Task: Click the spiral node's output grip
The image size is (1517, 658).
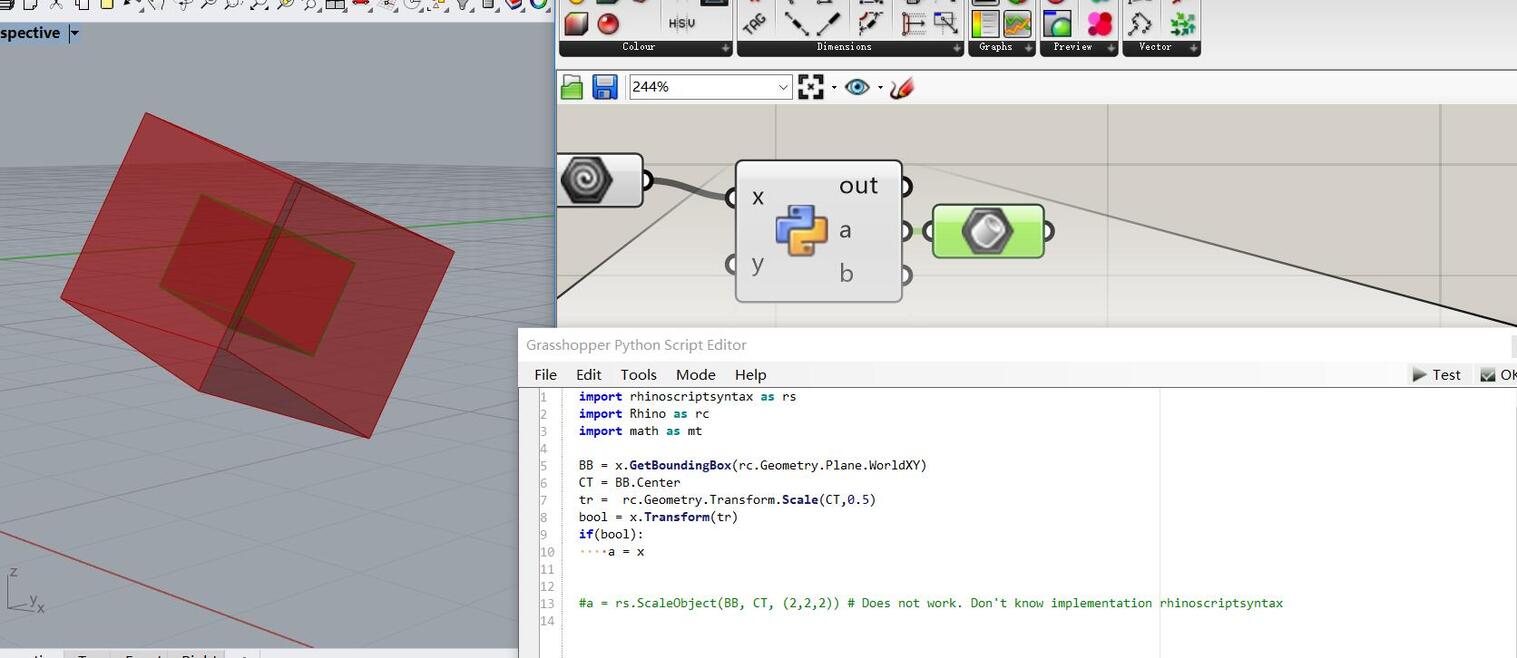Action: pyautogui.click(x=647, y=181)
